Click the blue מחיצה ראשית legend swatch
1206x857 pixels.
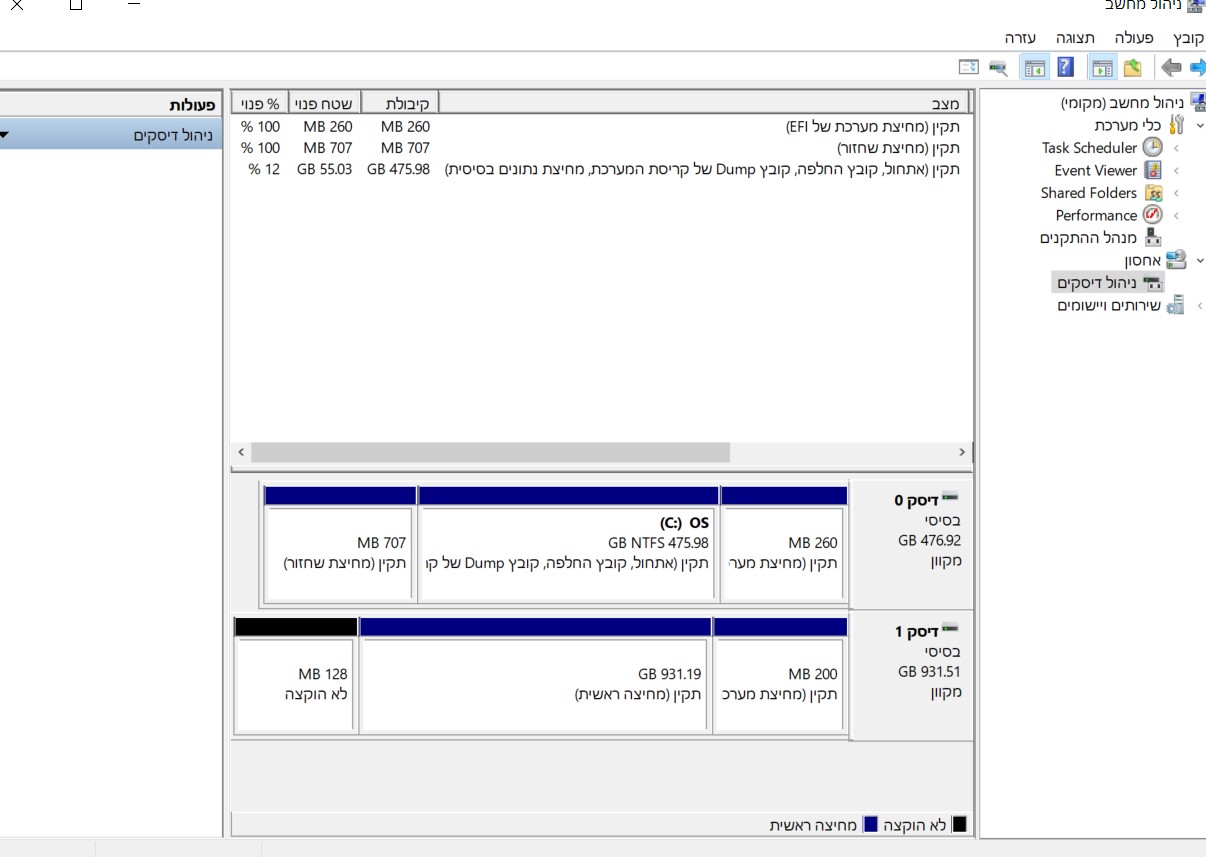click(x=870, y=825)
